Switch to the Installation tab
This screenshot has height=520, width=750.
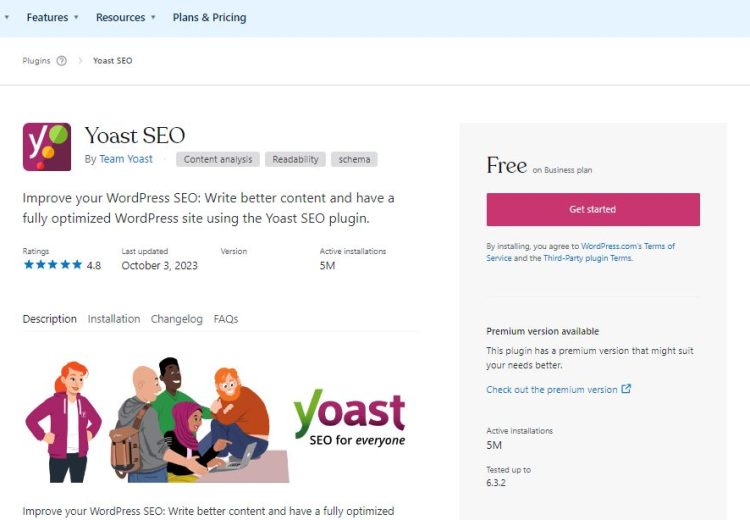point(114,319)
